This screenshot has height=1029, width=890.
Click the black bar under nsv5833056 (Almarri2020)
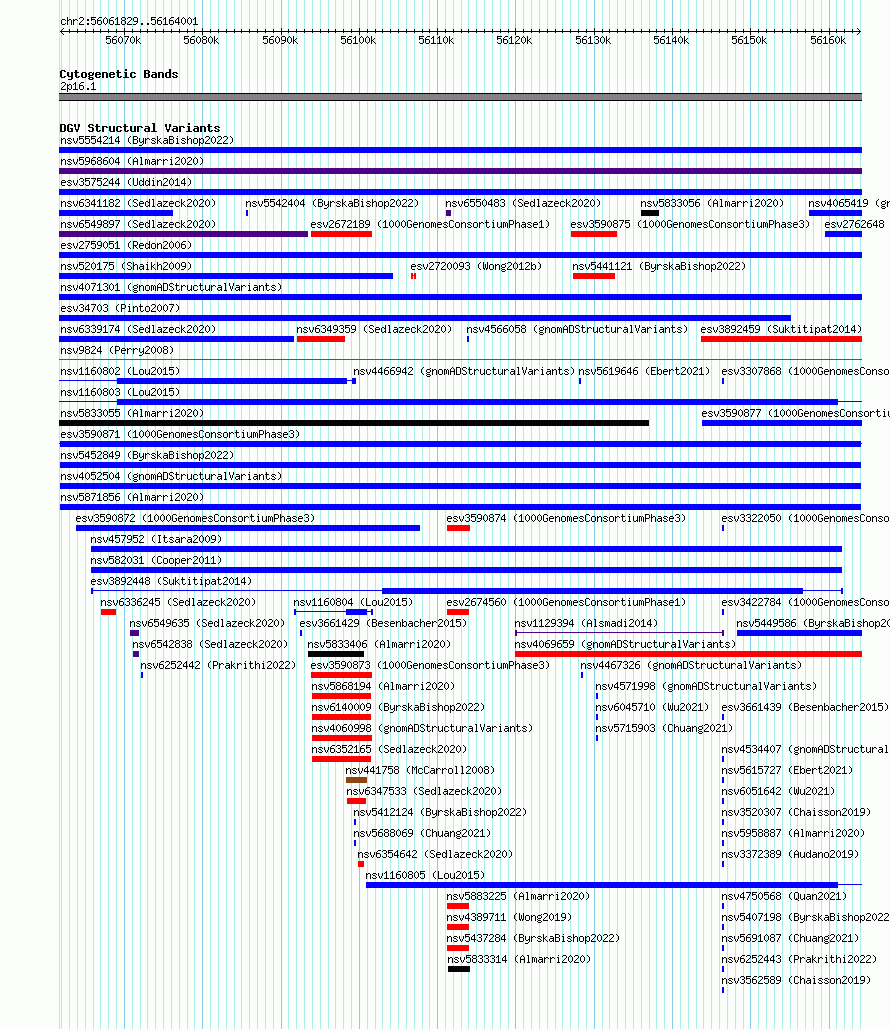(x=650, y=213)
